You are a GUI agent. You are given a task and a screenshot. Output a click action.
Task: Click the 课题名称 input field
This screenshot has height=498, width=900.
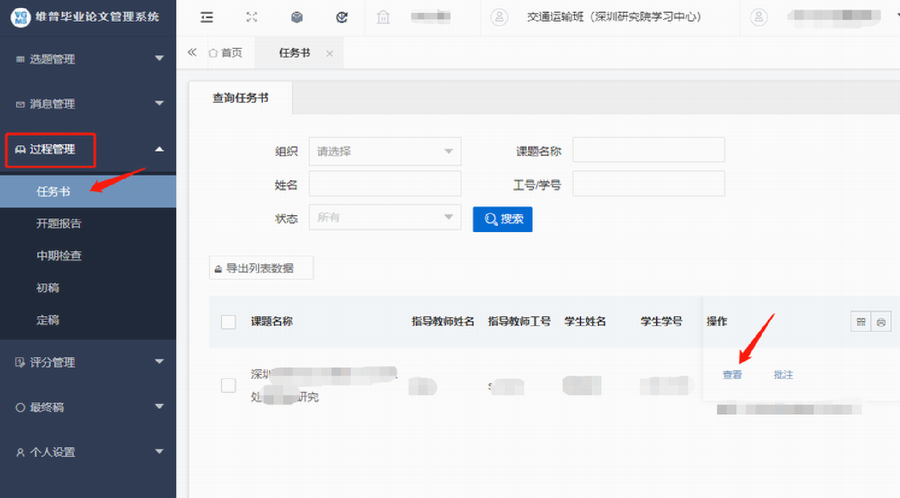pyautogui.click(x=648, y=150)
